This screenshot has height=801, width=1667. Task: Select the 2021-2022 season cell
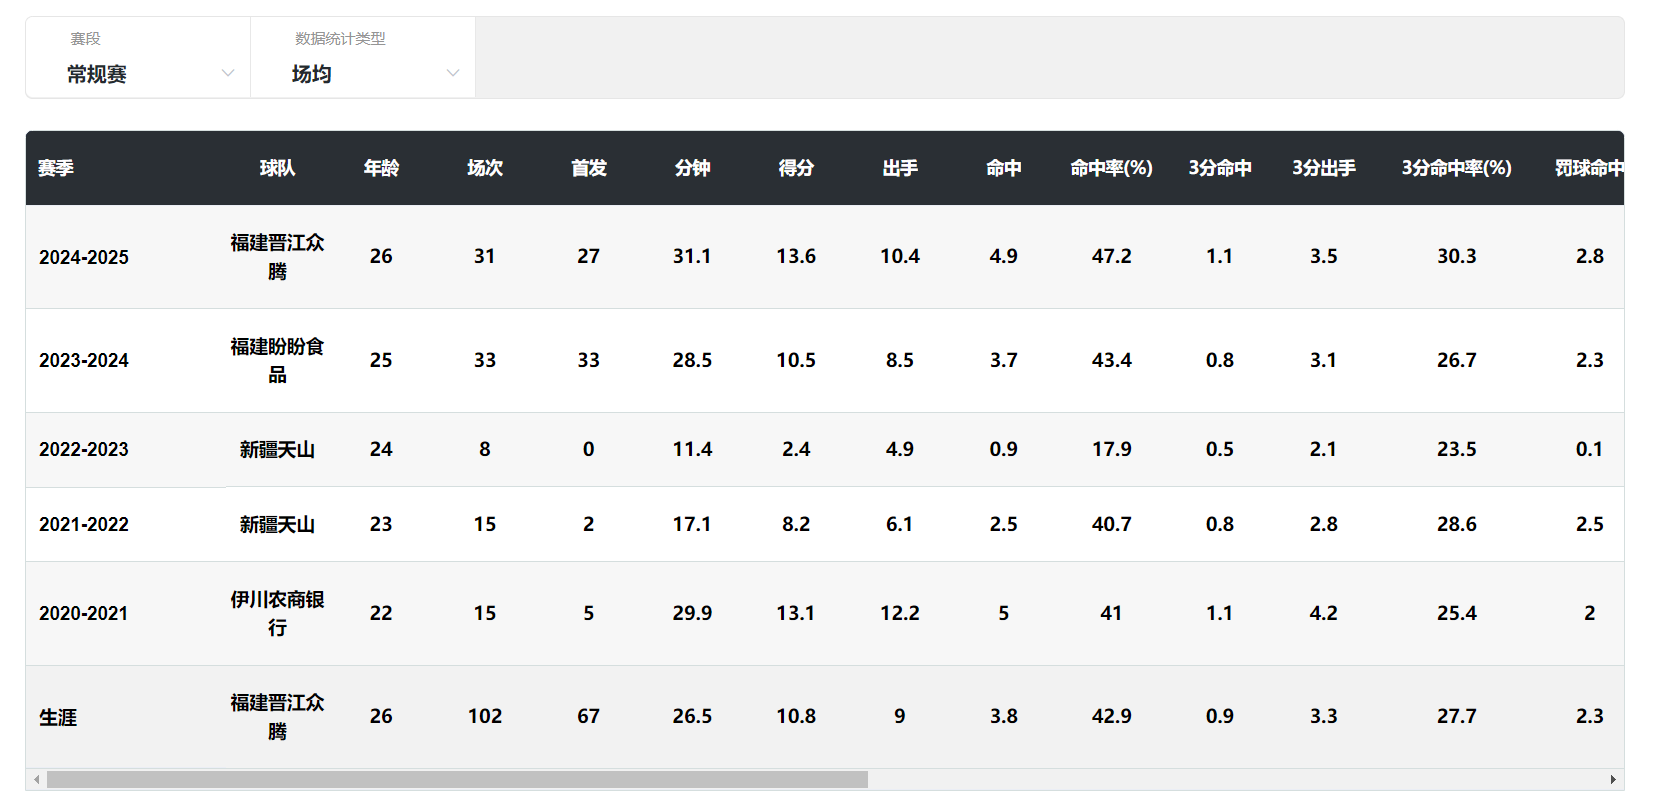pyautogui.click(x=84, y=524)
